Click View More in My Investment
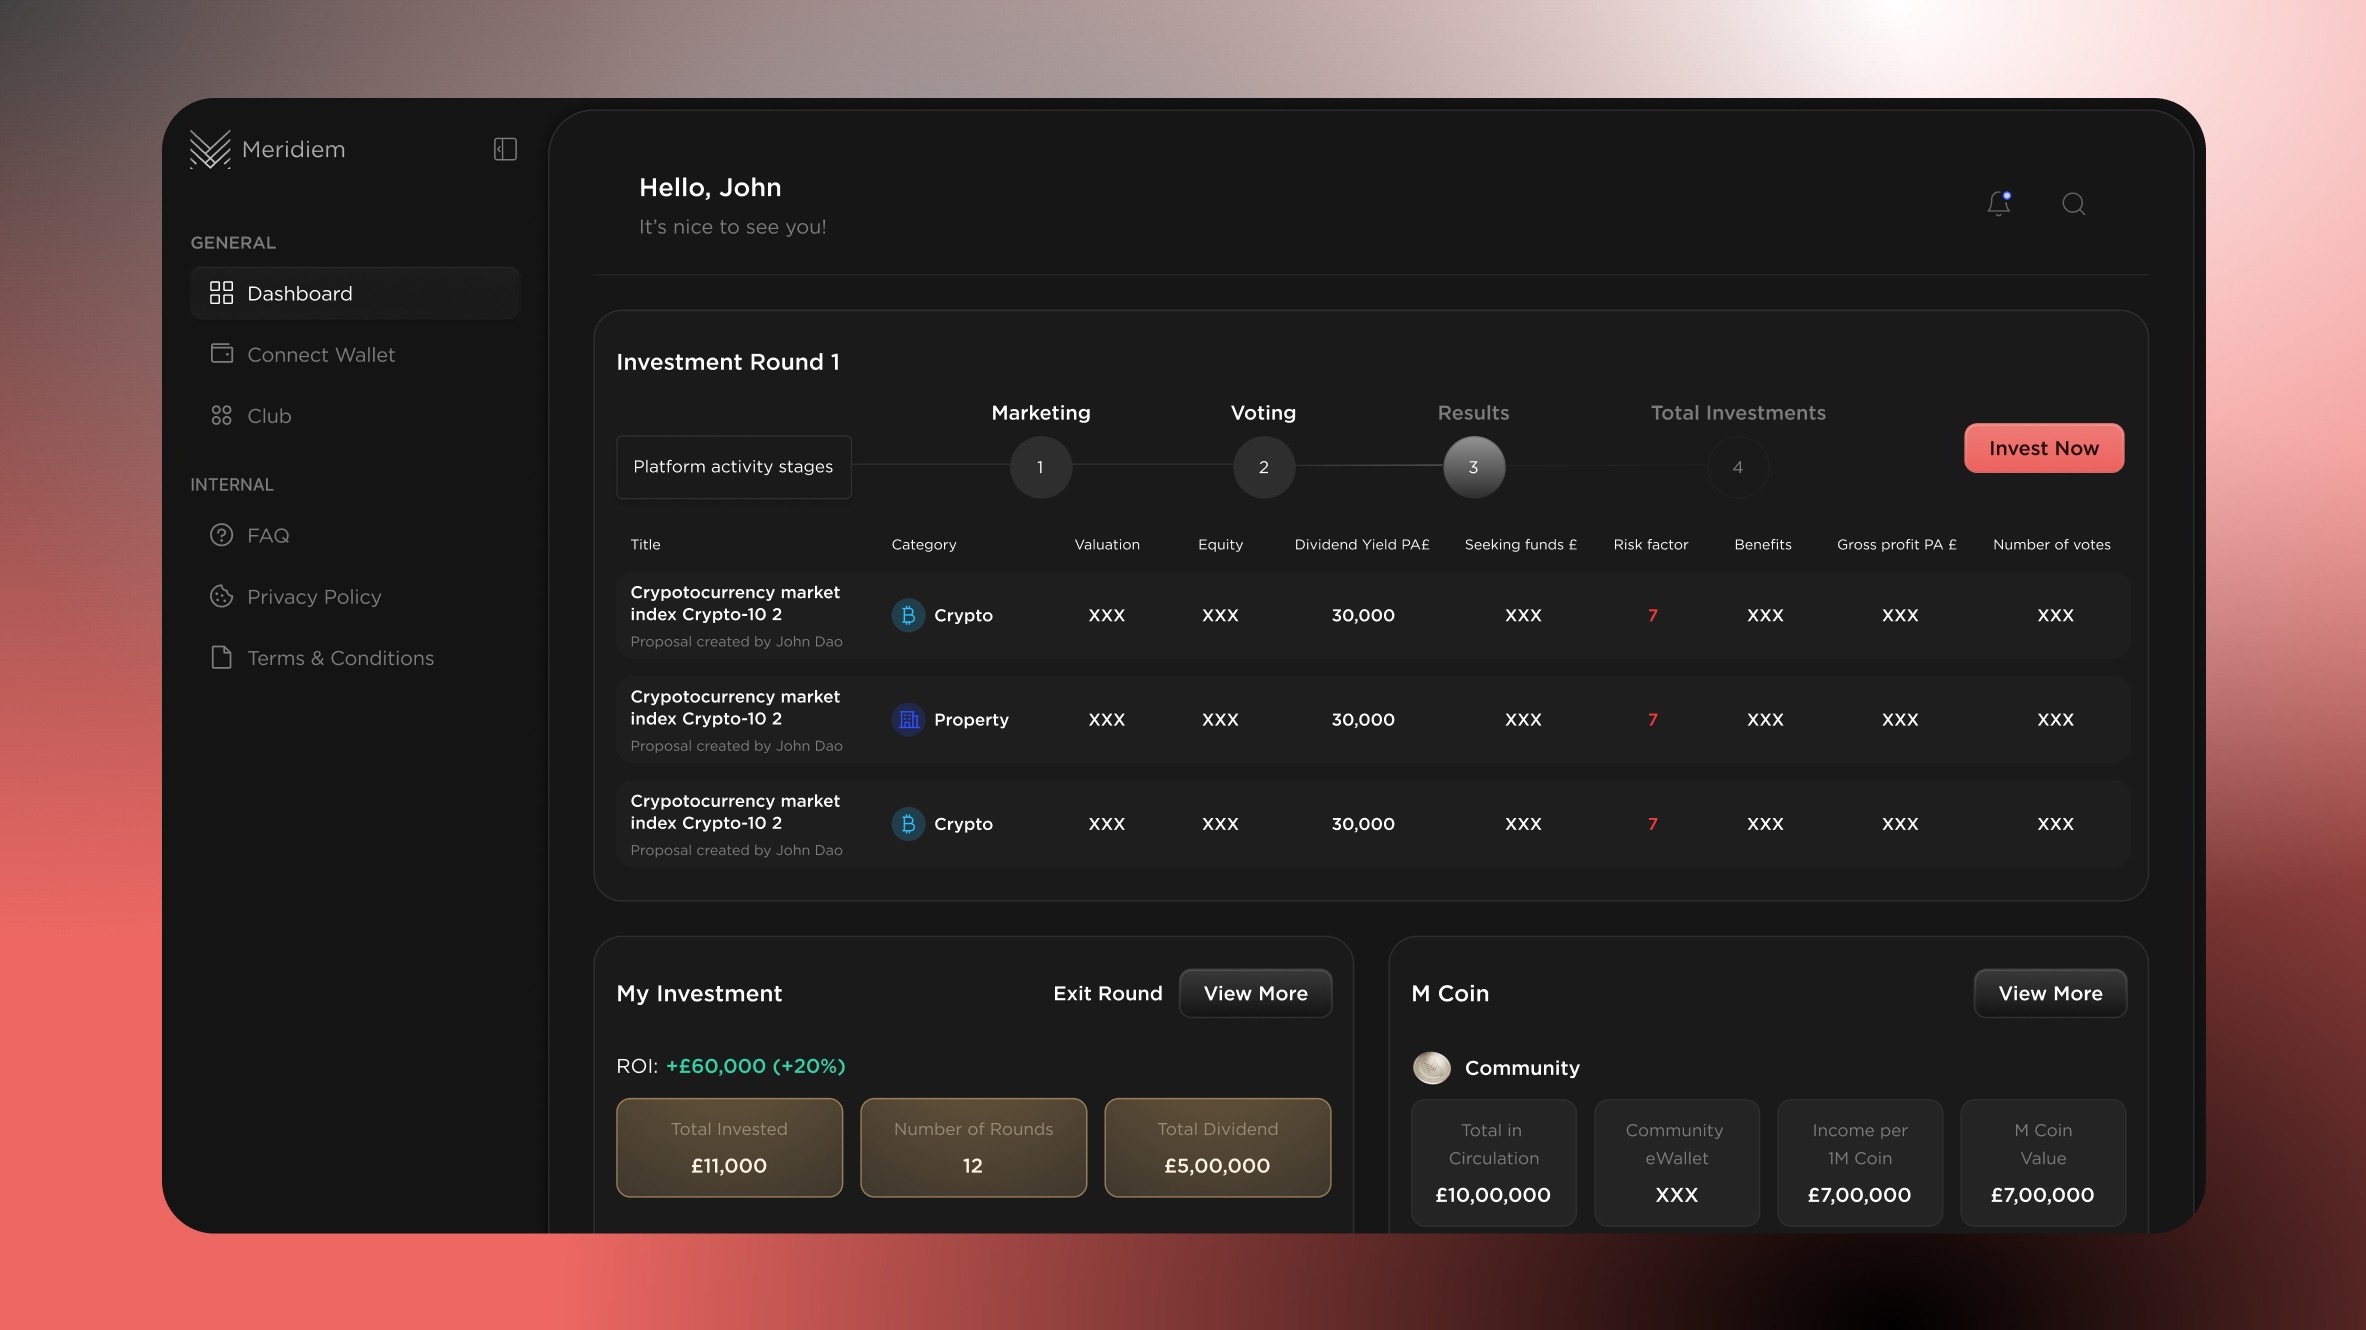The height and width of the screenshot is (1330, 2366). tap(1255, 993)
